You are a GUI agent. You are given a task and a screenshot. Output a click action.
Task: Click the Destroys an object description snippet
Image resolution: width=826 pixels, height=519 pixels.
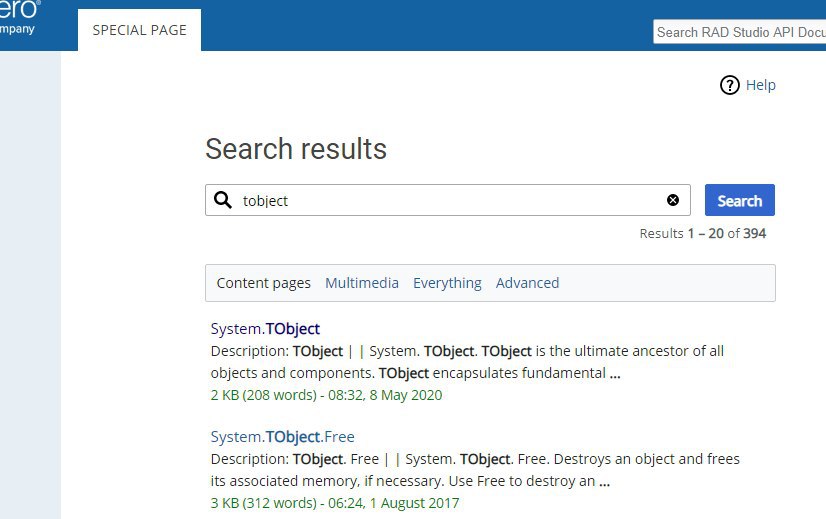tap(475, 470)
